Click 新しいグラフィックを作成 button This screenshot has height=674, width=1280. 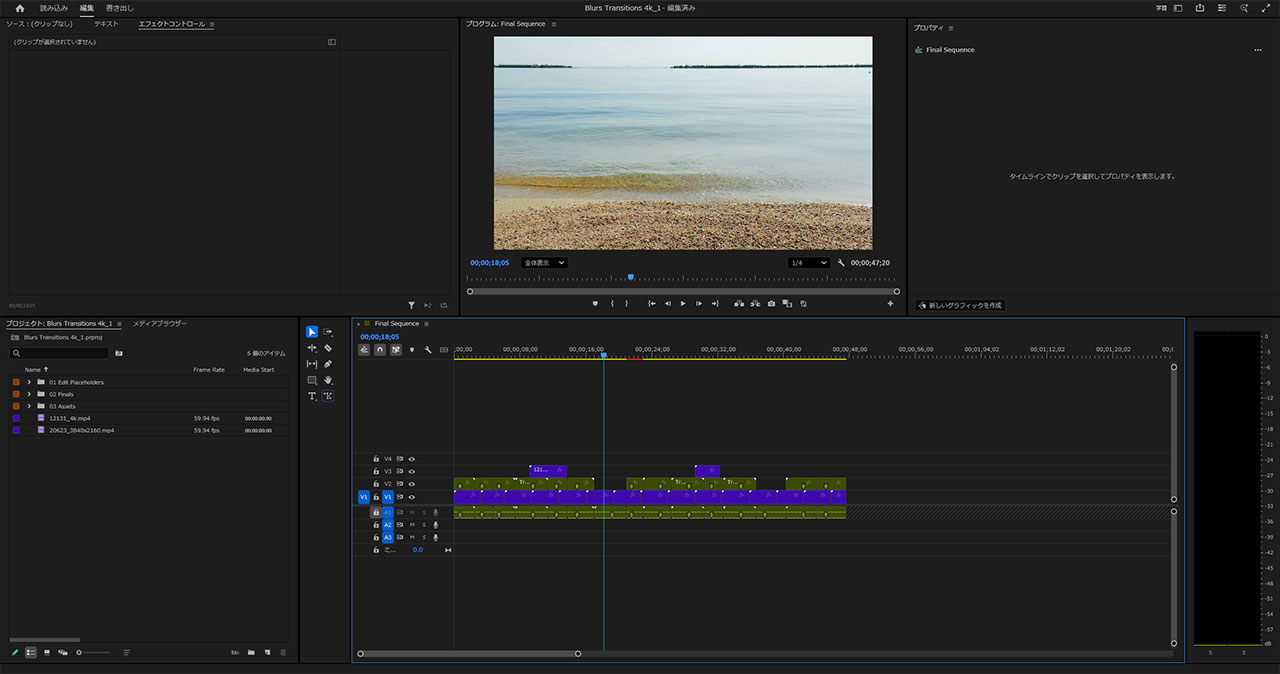pyautogui.click(x=959, y=305)
